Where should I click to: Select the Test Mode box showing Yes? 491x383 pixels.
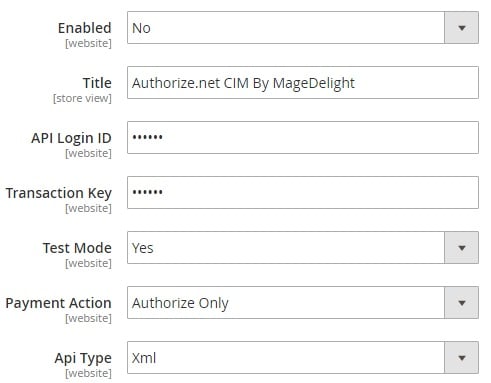click(x=303, y=248)
